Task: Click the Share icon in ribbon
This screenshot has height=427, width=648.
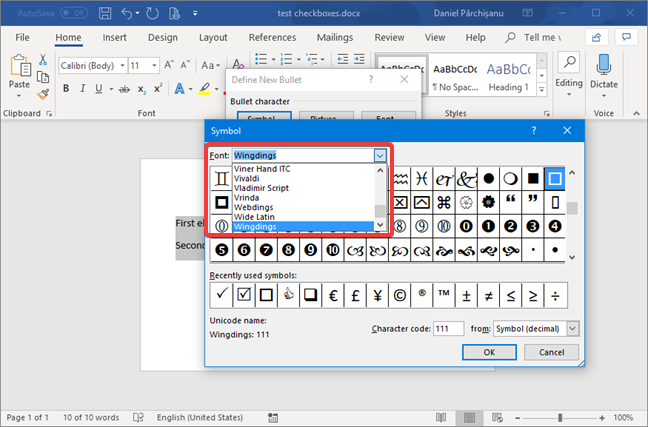Action: (596, 38)
